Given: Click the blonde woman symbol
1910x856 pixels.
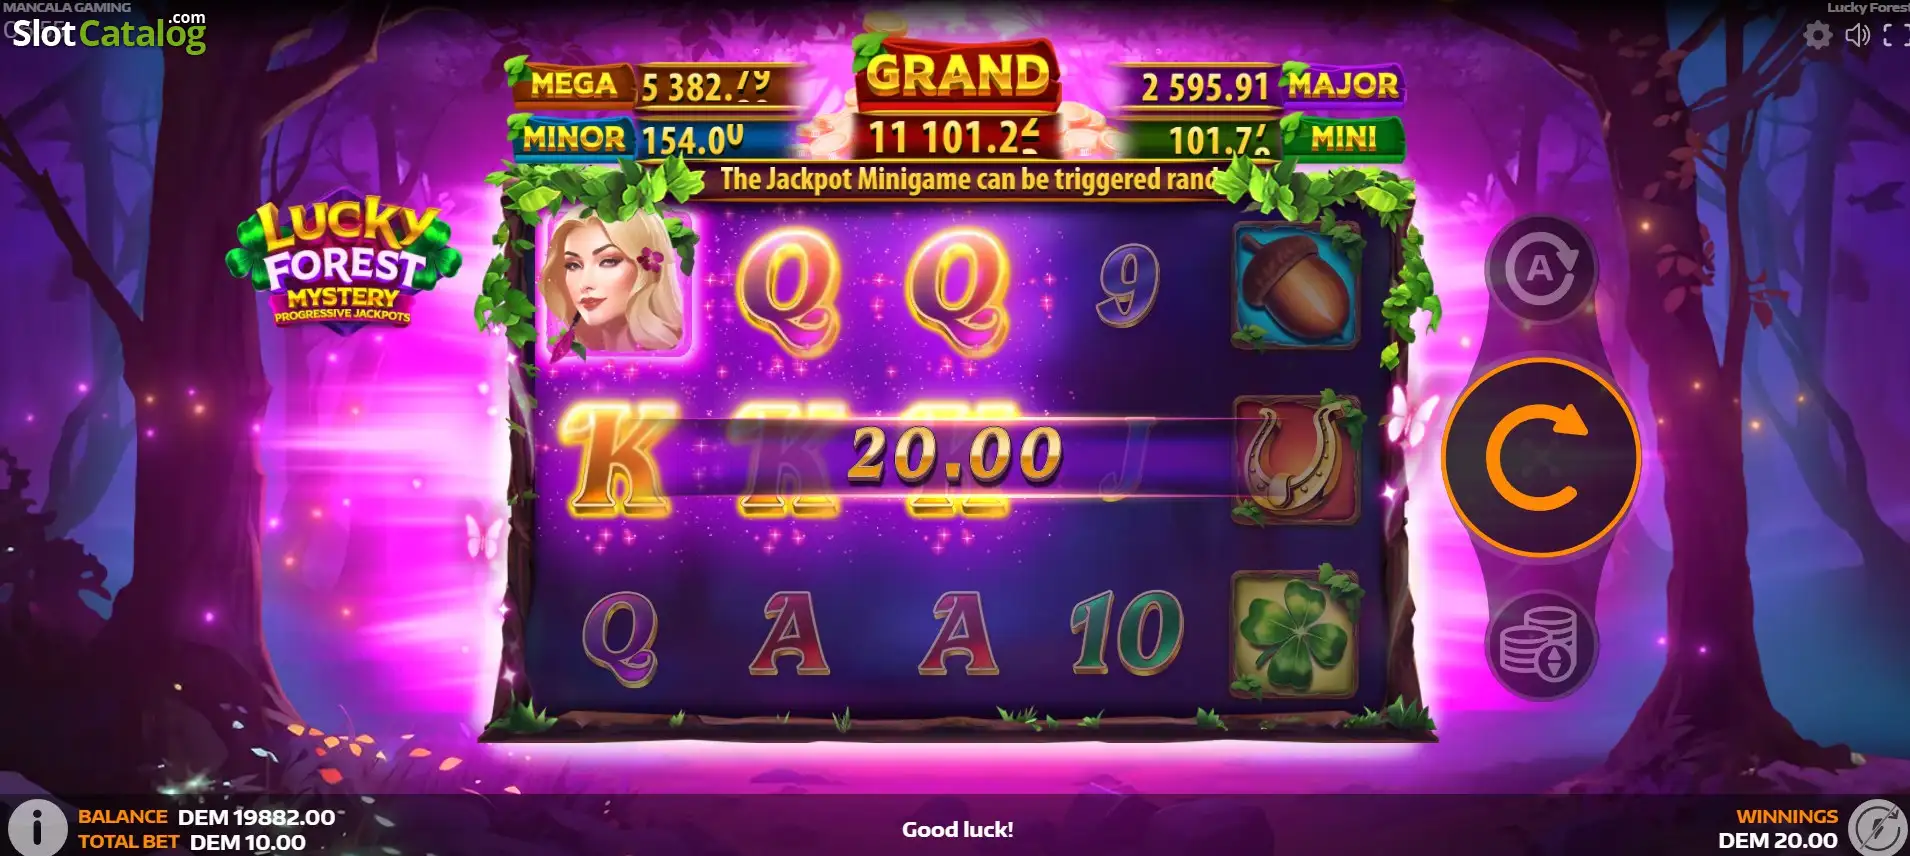Looking at the screenshot, I should point(615,283).
